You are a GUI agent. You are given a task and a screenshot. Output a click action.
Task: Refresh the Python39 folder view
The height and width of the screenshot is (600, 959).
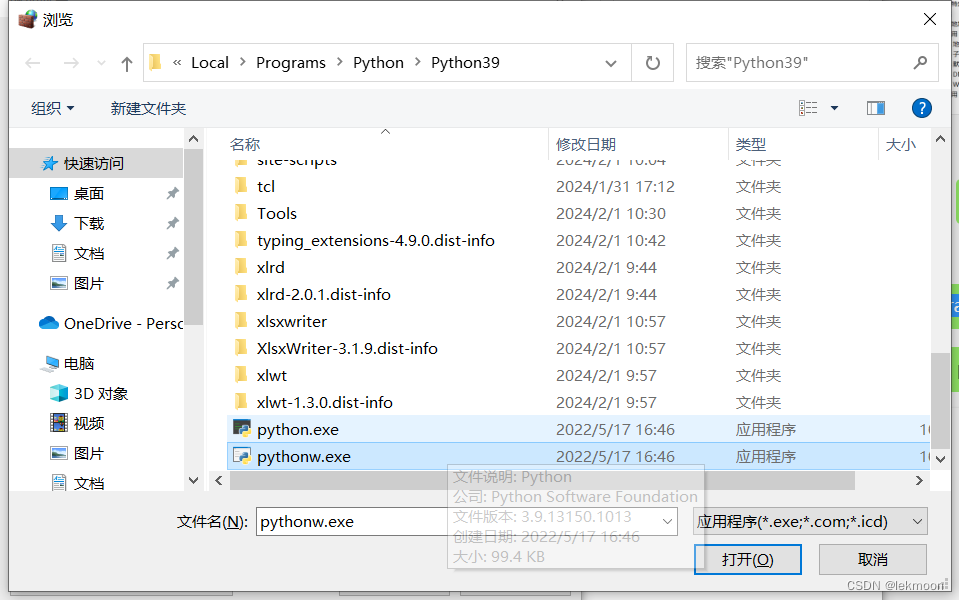[x=653, y=63]
